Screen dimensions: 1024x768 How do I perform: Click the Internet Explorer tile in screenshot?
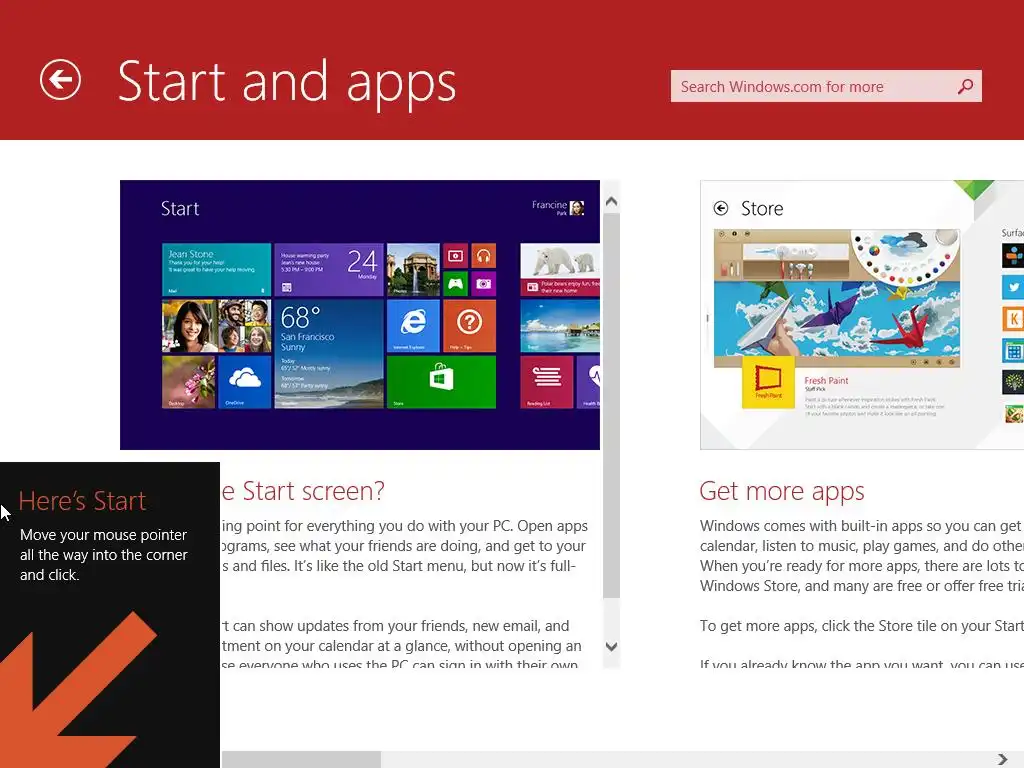coord(413,325)
